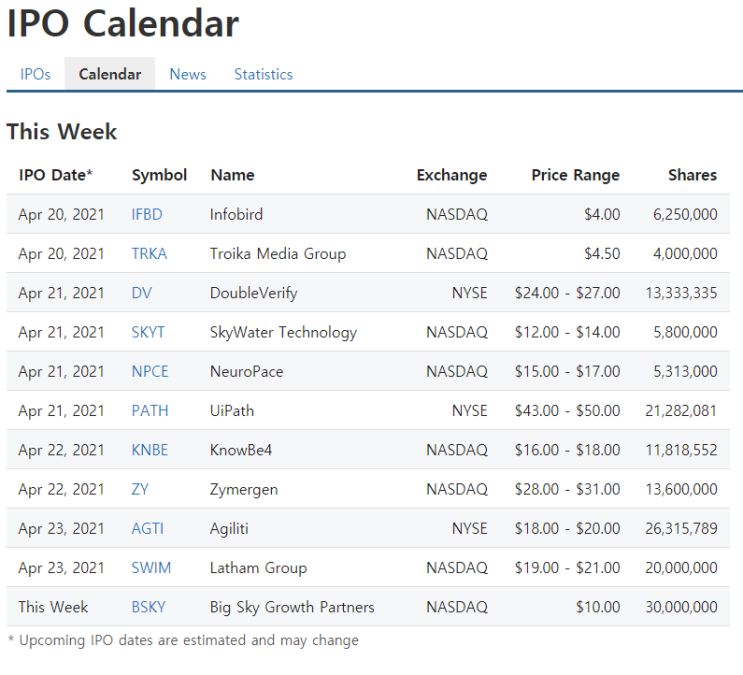The width and height of the screenshot is (743, 675).
Task: Select the Infobird company name
Action: tap(236, 214)
